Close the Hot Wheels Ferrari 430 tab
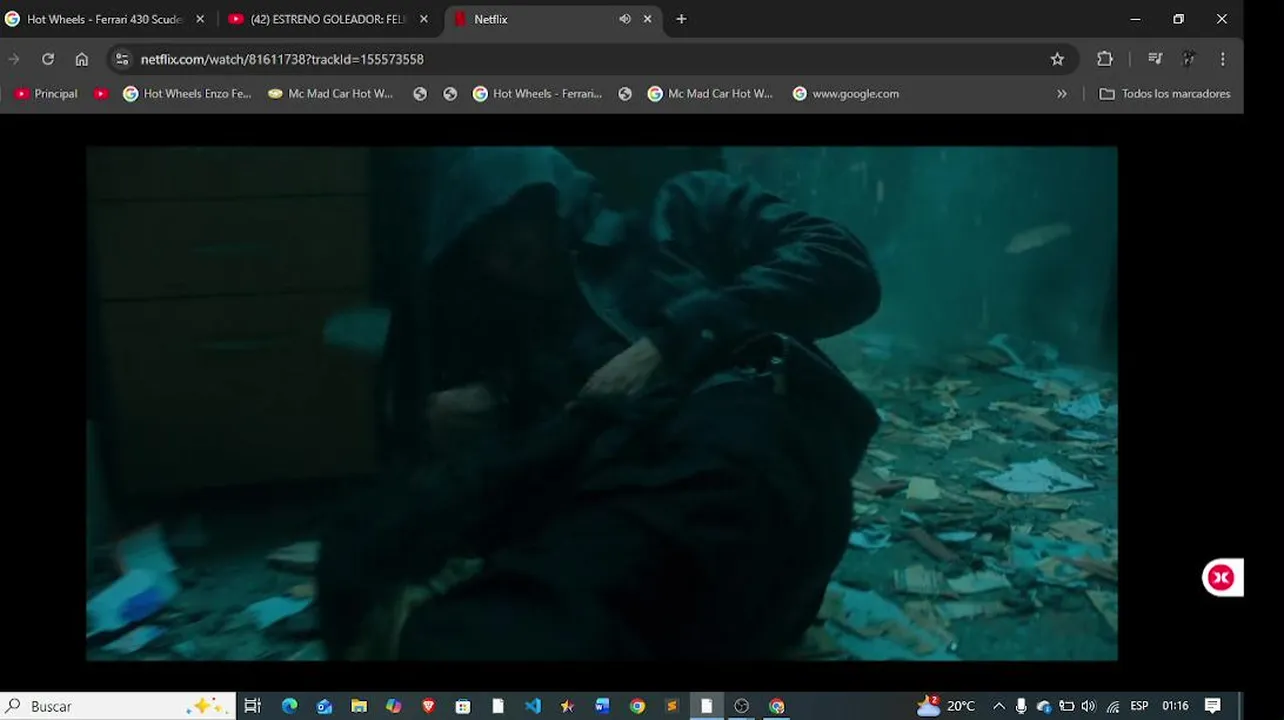 pos(200,19)
